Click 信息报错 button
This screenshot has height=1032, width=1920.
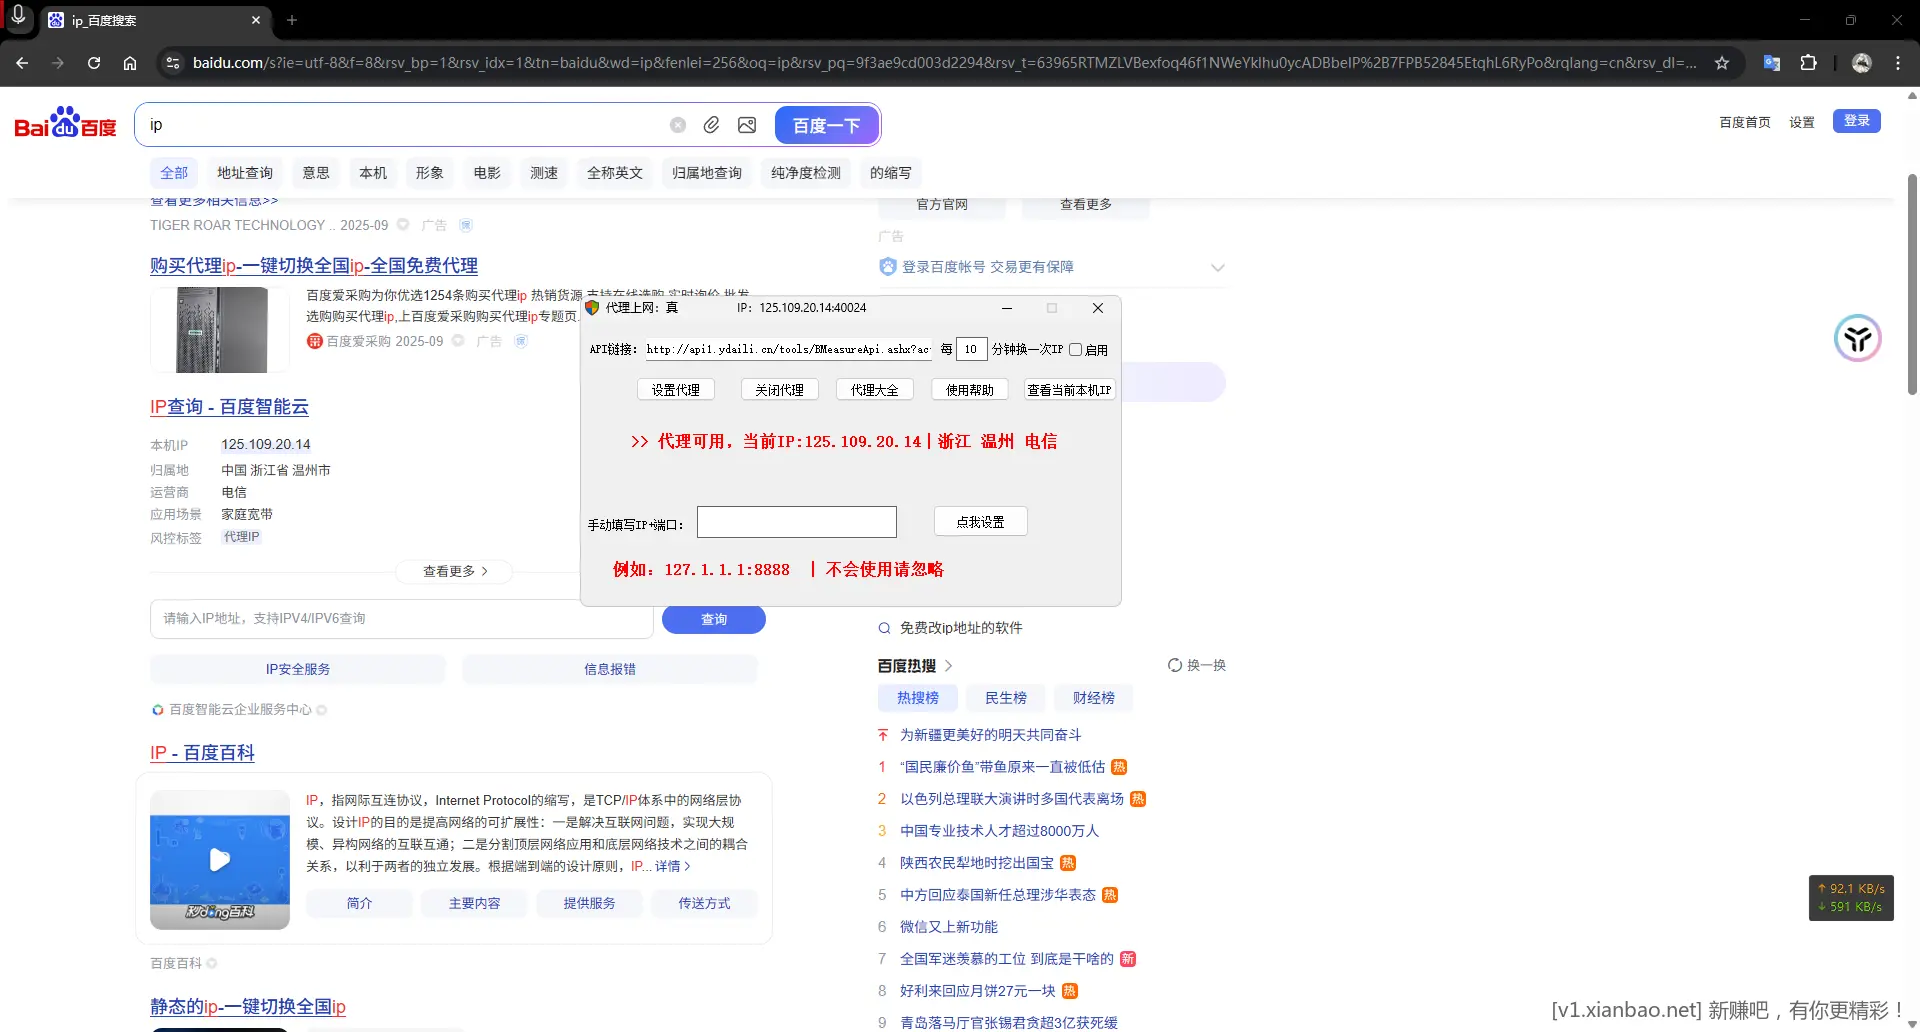click(610, 669)
